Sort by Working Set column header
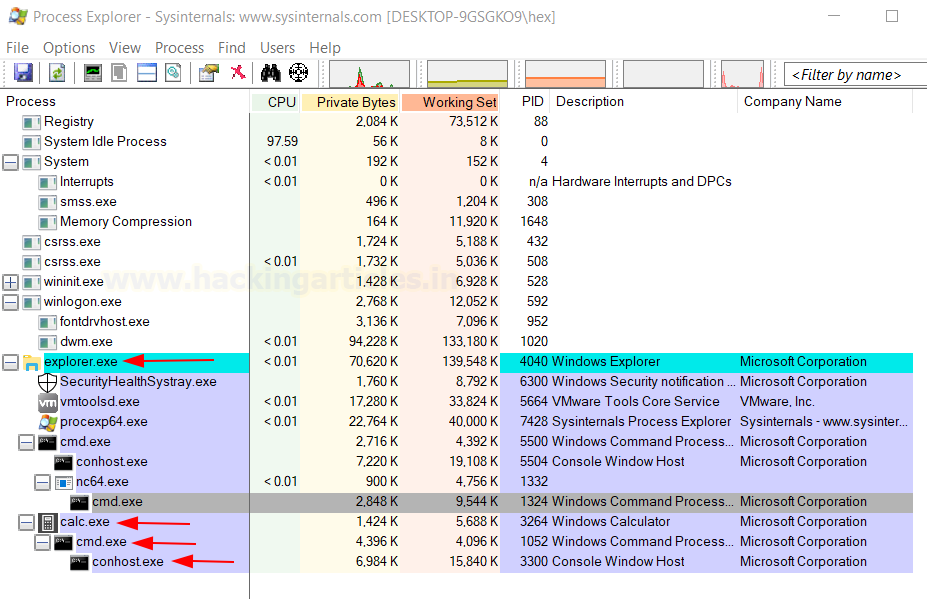 pos(450,102)
